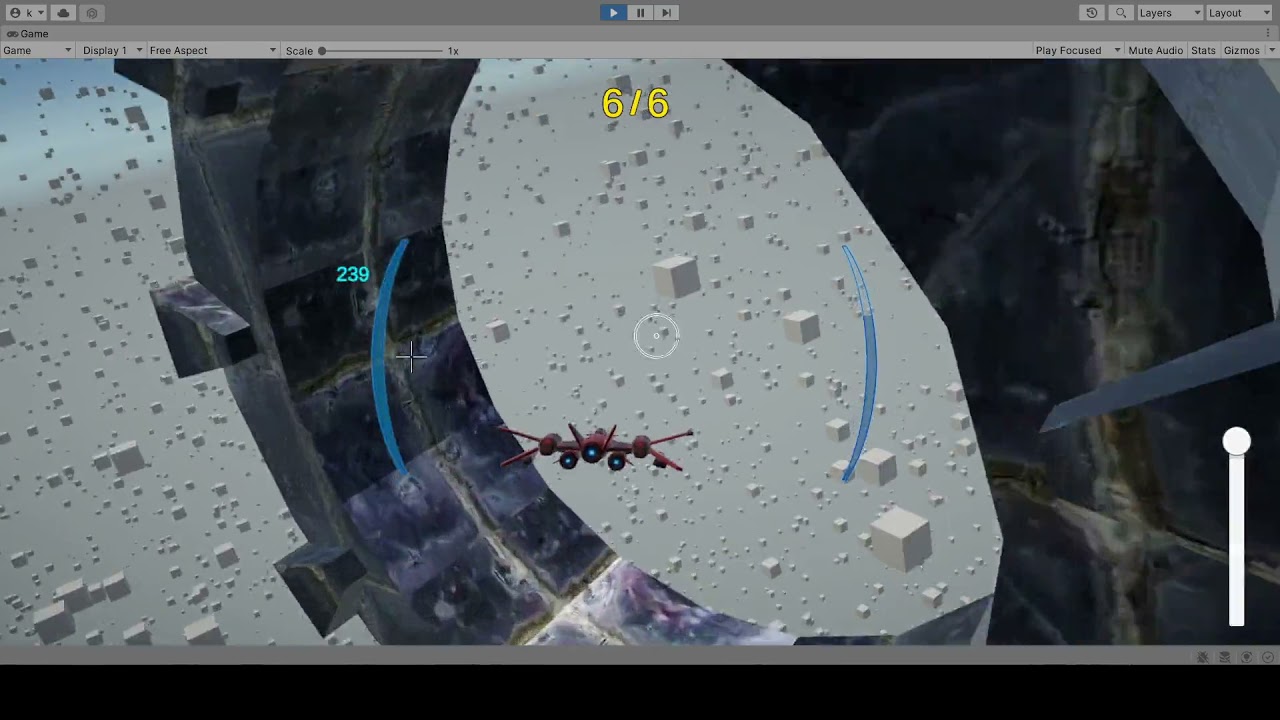Viewport: 1280px width, 720px height.
Task: Toggle Mute Audio
Action: coord(1155,51)
